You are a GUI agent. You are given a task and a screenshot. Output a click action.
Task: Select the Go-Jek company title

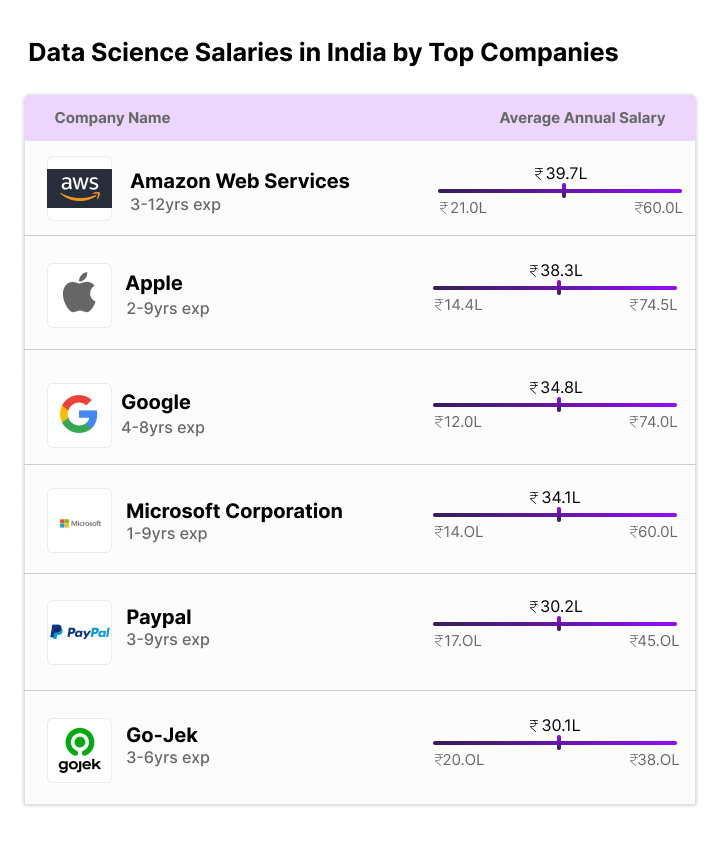[162, 735]
